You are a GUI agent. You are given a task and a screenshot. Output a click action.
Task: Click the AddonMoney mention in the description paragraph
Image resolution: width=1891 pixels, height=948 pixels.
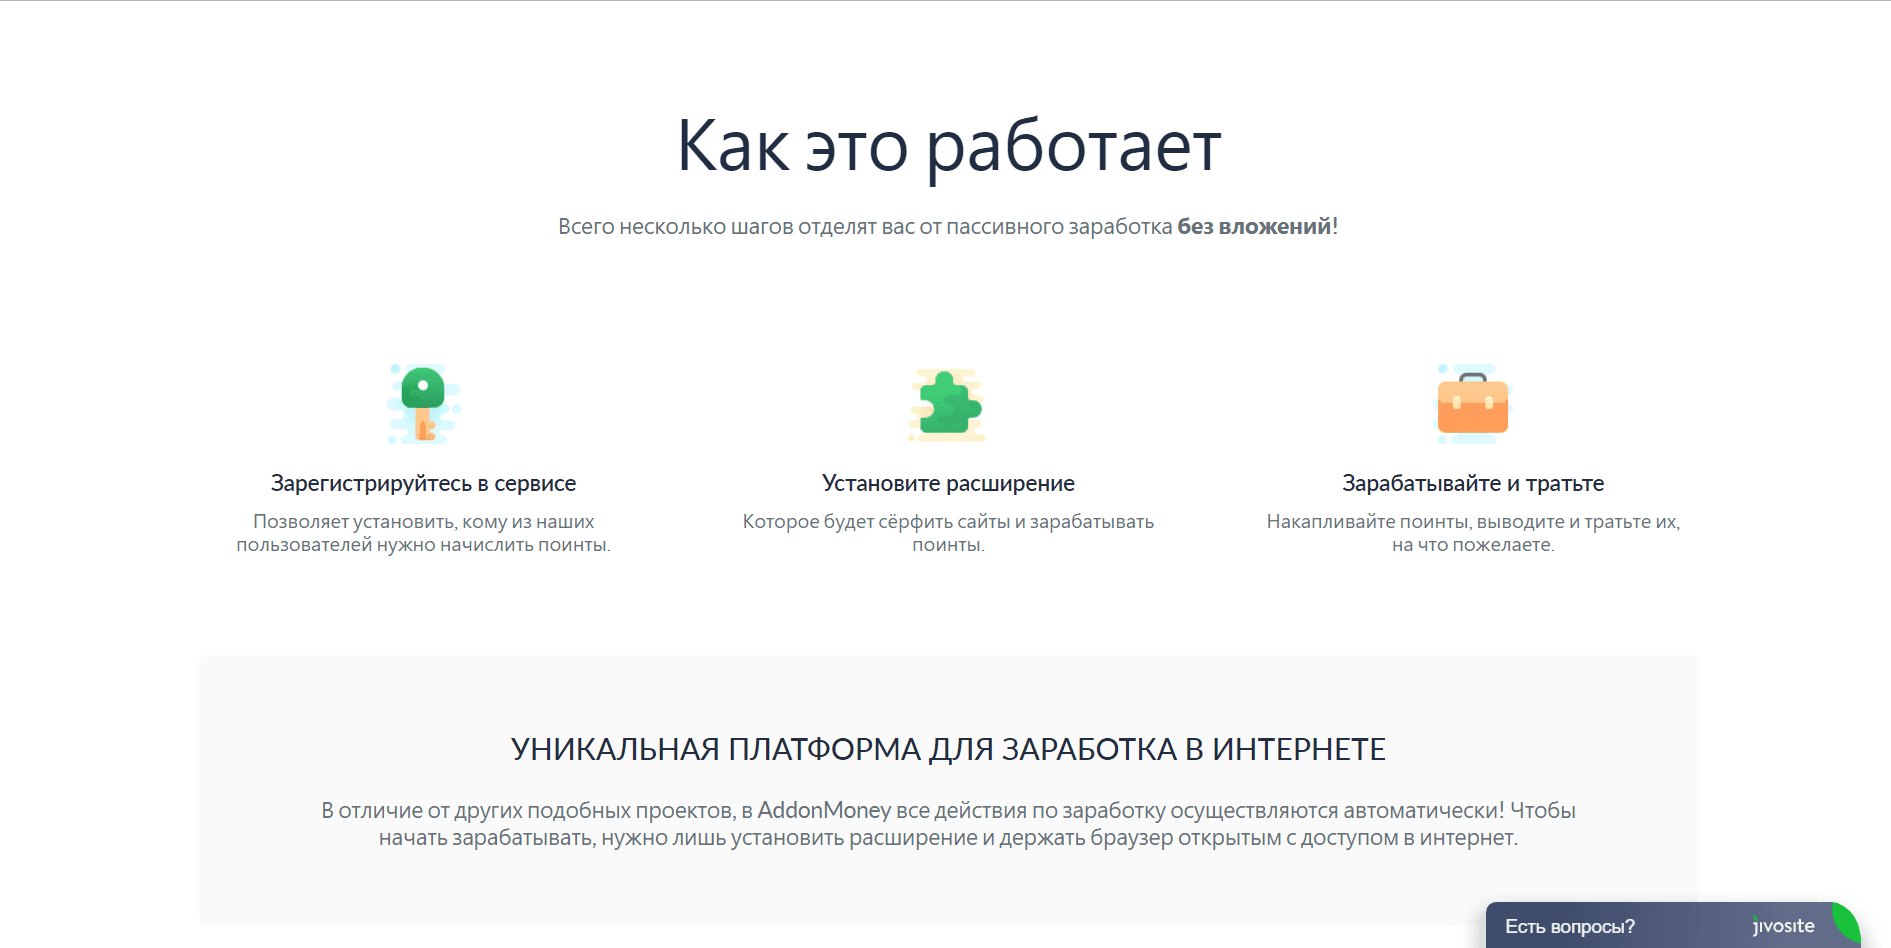point(826,812)
